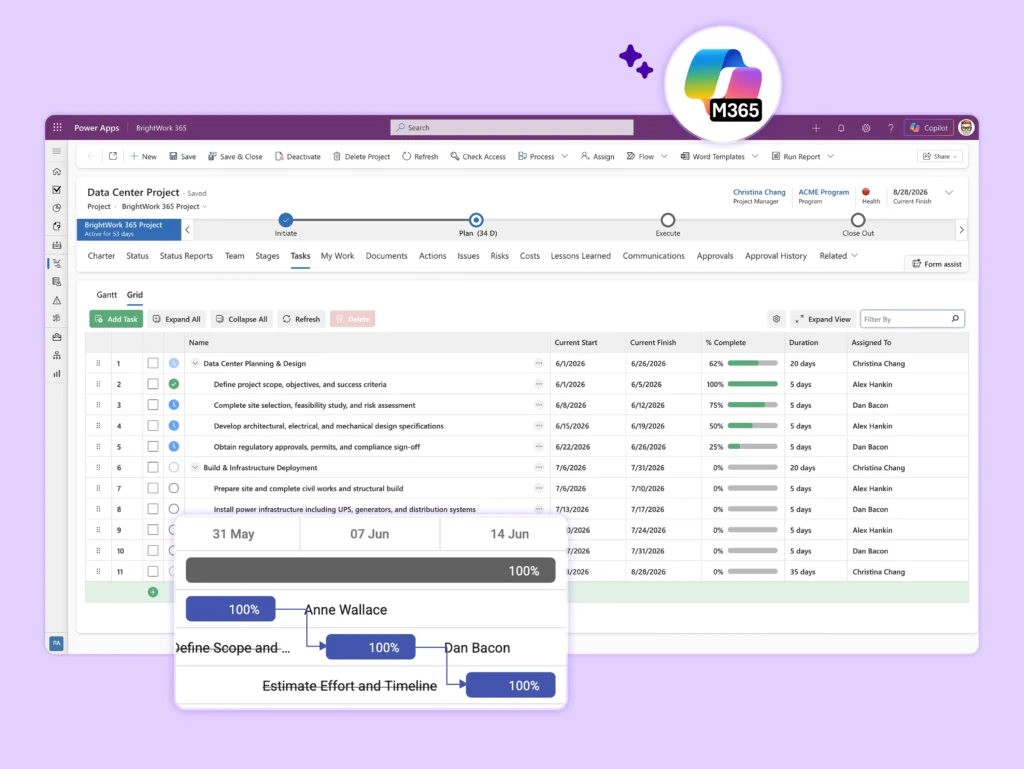
Task: Click green plus add-row icon
Action: pyautogui.click(x=153, y=592)
